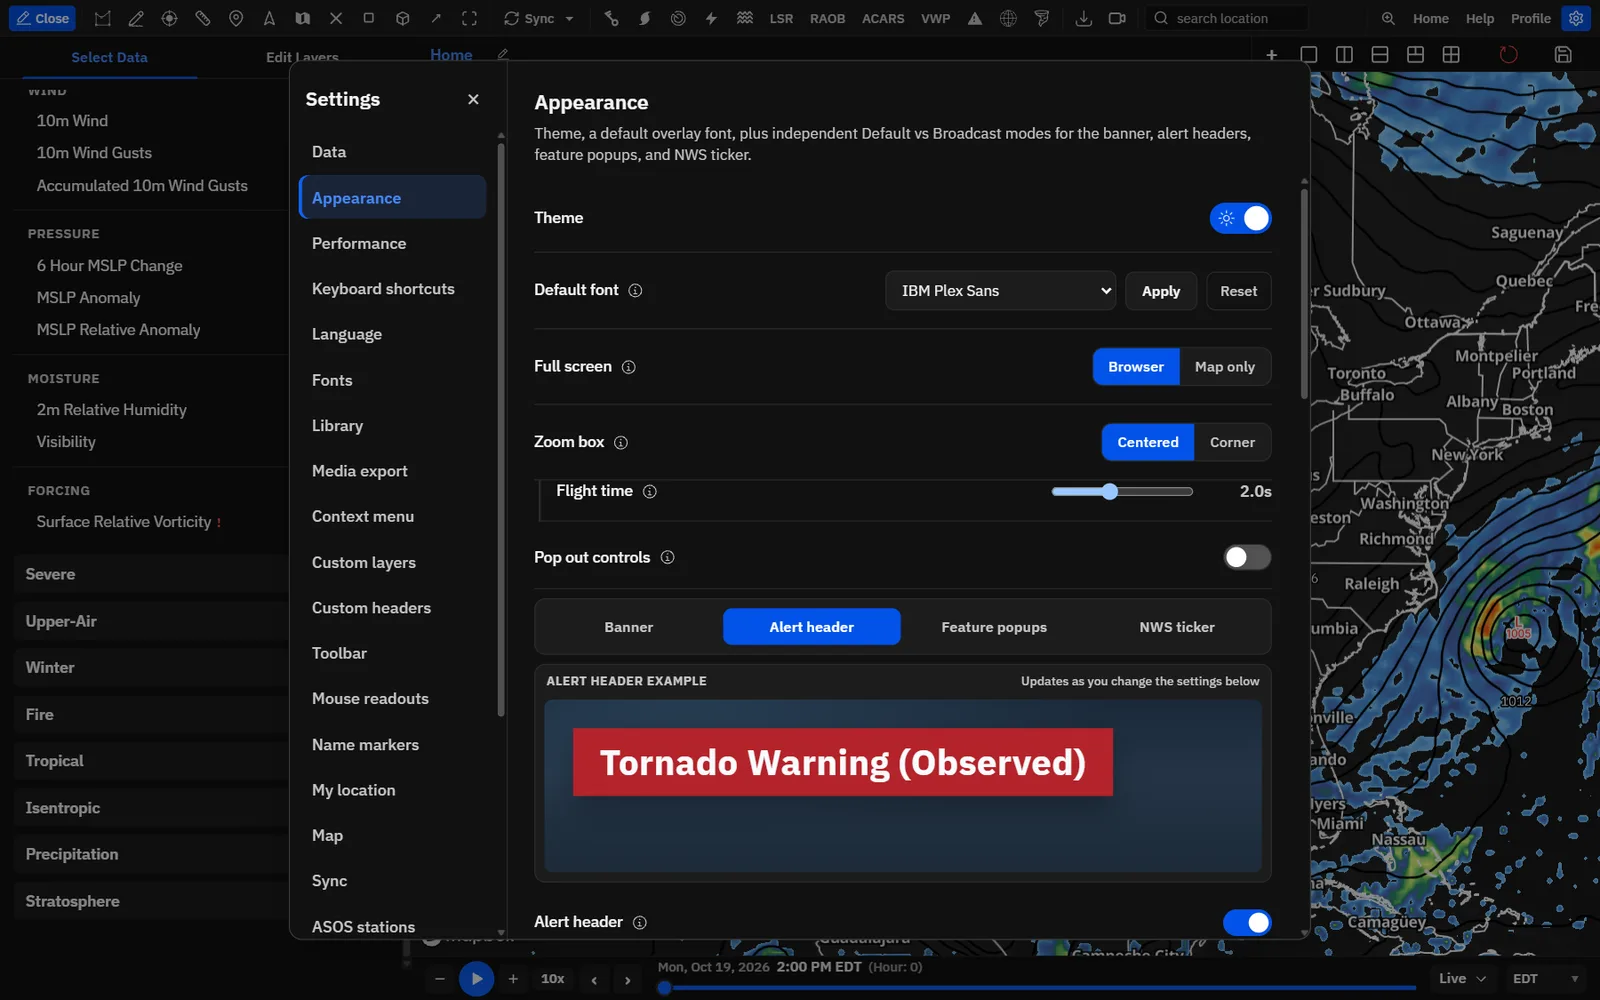Viewport: 1600px width, 1000px height.
Task: Select Browser full screen mode
Action: [1136, 367]
